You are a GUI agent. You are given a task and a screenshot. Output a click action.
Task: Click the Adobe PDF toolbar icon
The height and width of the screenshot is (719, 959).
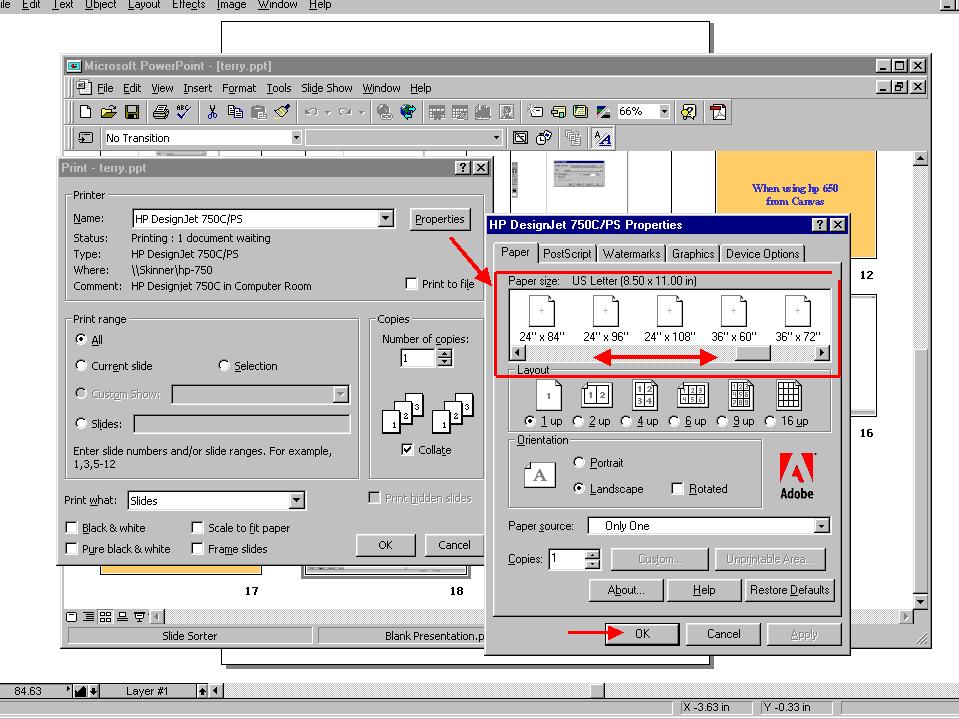(x=718, y=112)
